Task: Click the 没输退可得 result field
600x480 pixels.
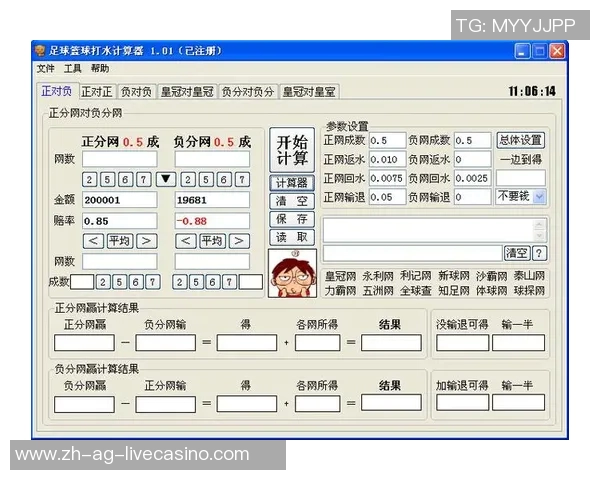Action: (462, 343)
